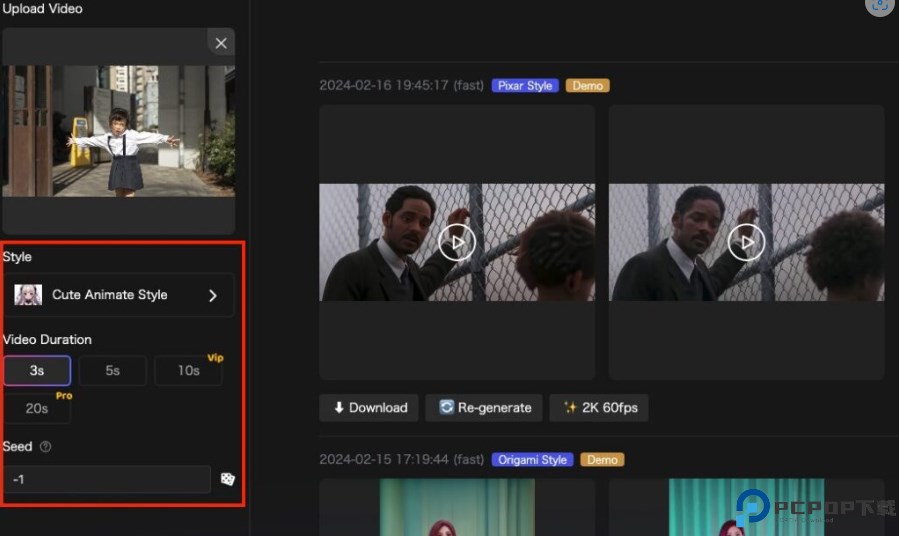The image size is (899, 536).
Task: Select the 3s video duration
Action: pos(37,370)
